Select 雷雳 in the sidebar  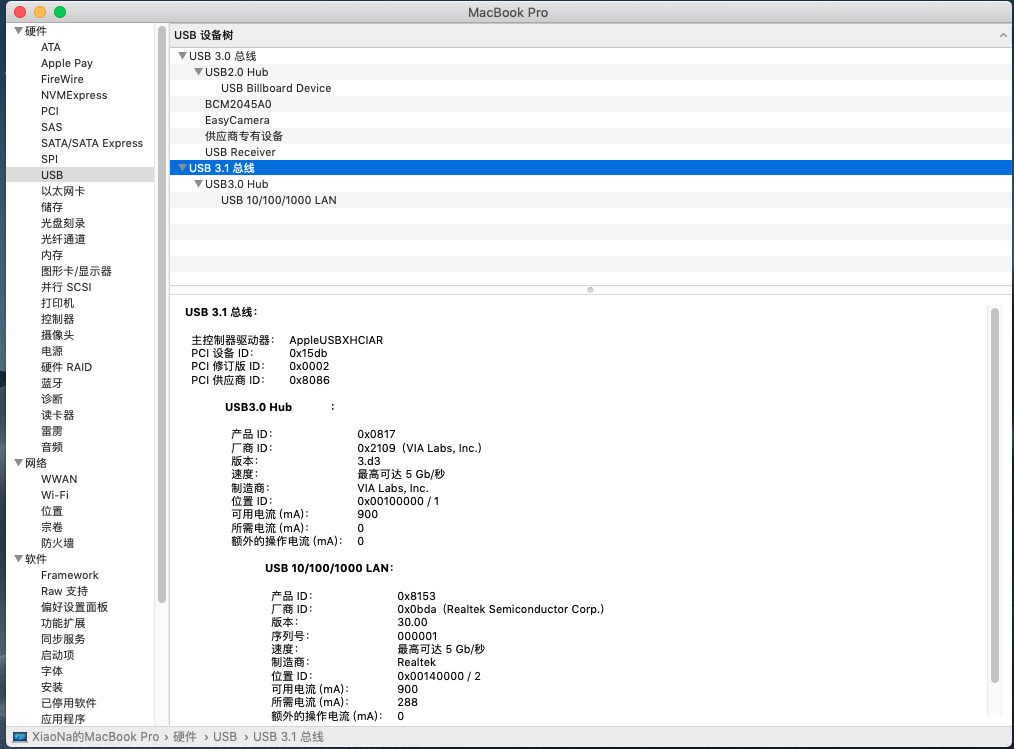point(52,431)
